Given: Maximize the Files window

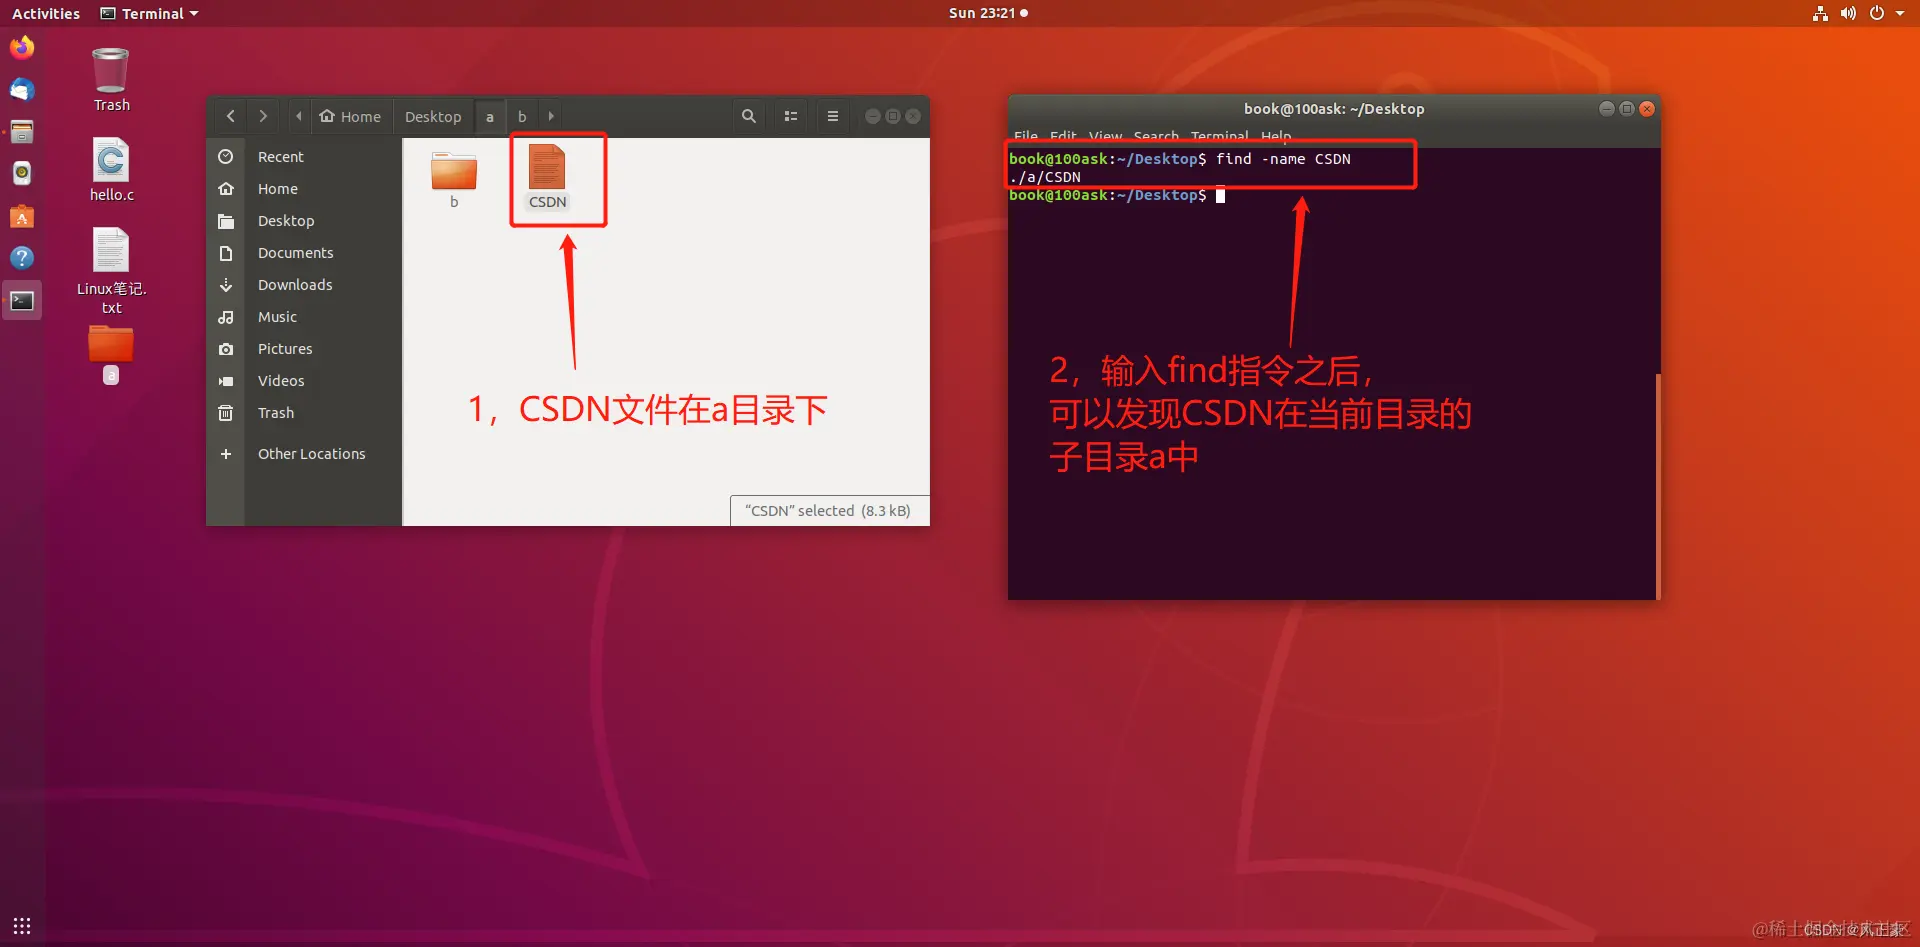Looking at the screenshot, I should point(893,116).
